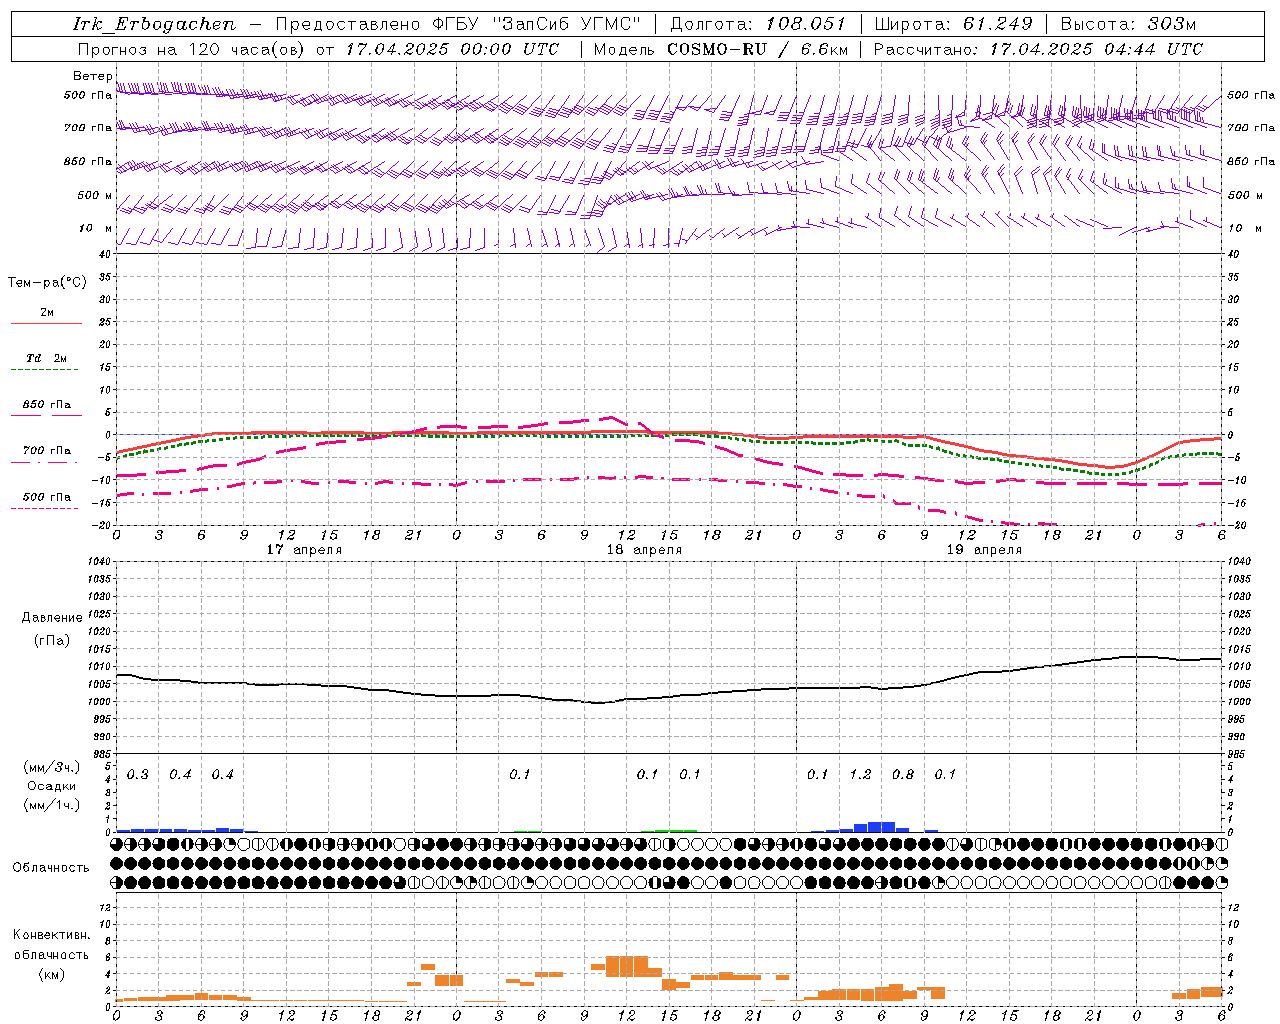
Task: Select the '700 гПа' temperature legend entry
Action: point(46,451)
